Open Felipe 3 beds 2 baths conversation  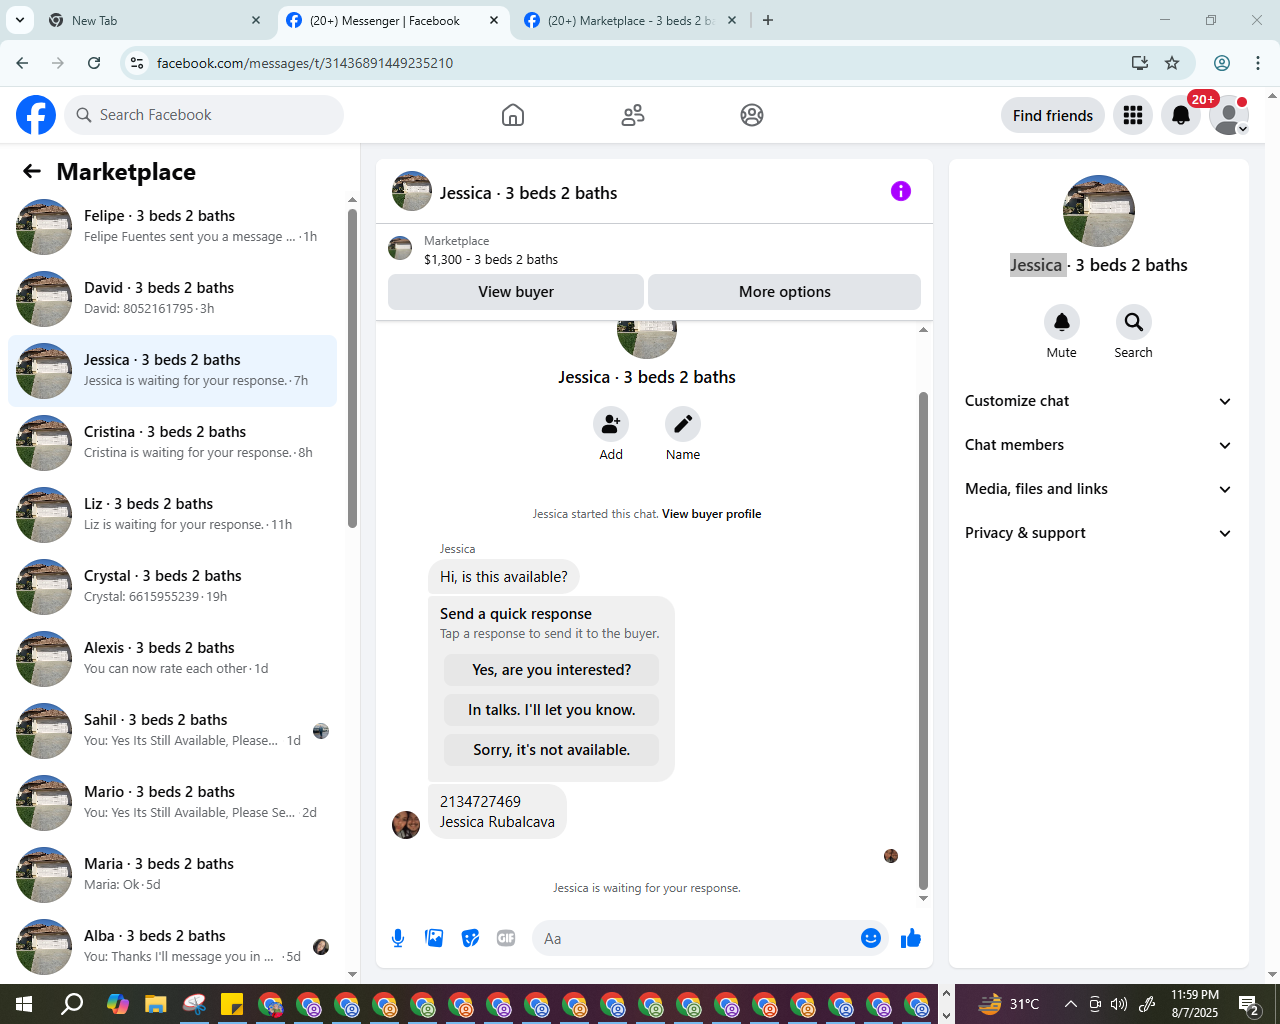172,227
